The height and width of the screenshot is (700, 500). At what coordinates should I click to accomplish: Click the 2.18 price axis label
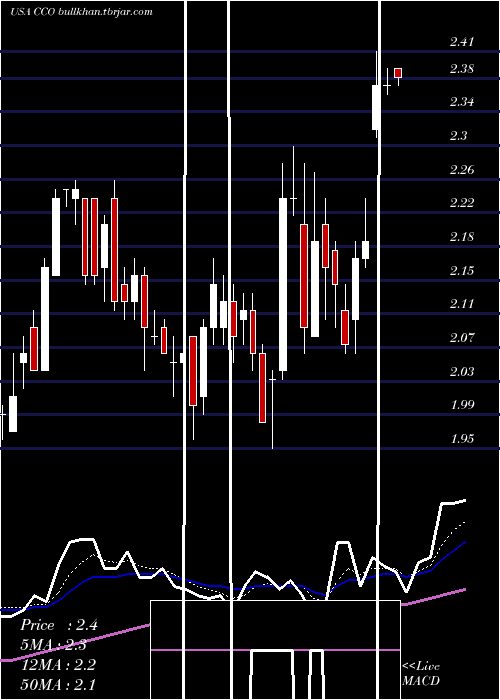(462, 237)
